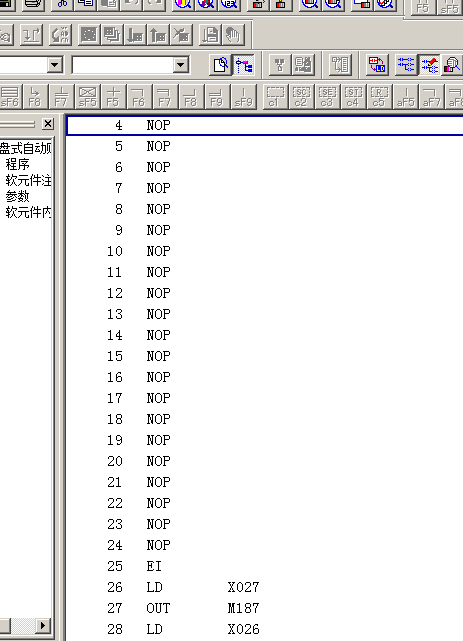Expand the leftmost toolbar combo box arrow
The image size is (463, 641).
click(x=54, y=65)
